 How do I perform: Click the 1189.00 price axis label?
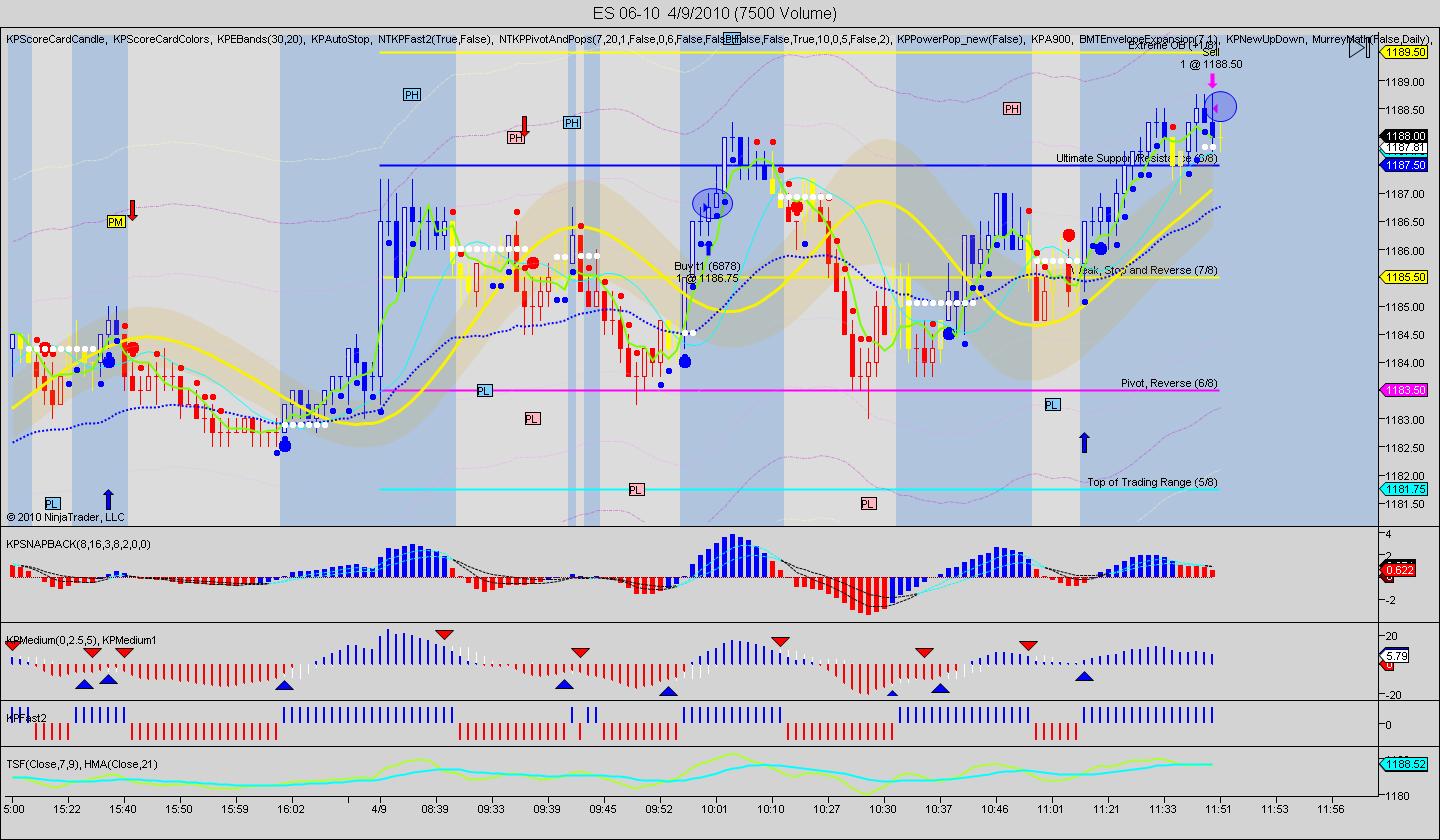coord(1404,81)
